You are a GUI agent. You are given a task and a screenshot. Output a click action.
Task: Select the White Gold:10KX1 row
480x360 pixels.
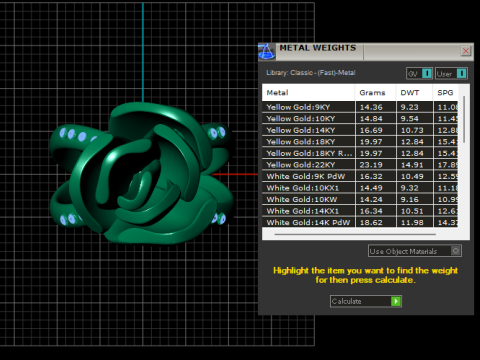coord(360,188)
